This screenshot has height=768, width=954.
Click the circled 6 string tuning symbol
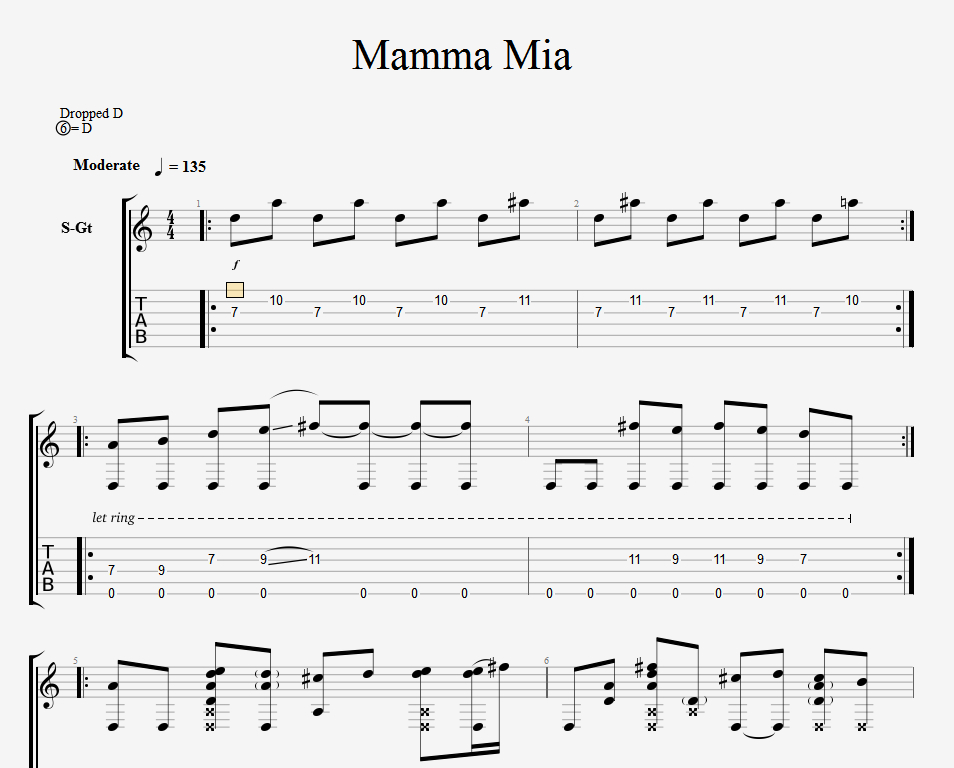click(64, 128)
